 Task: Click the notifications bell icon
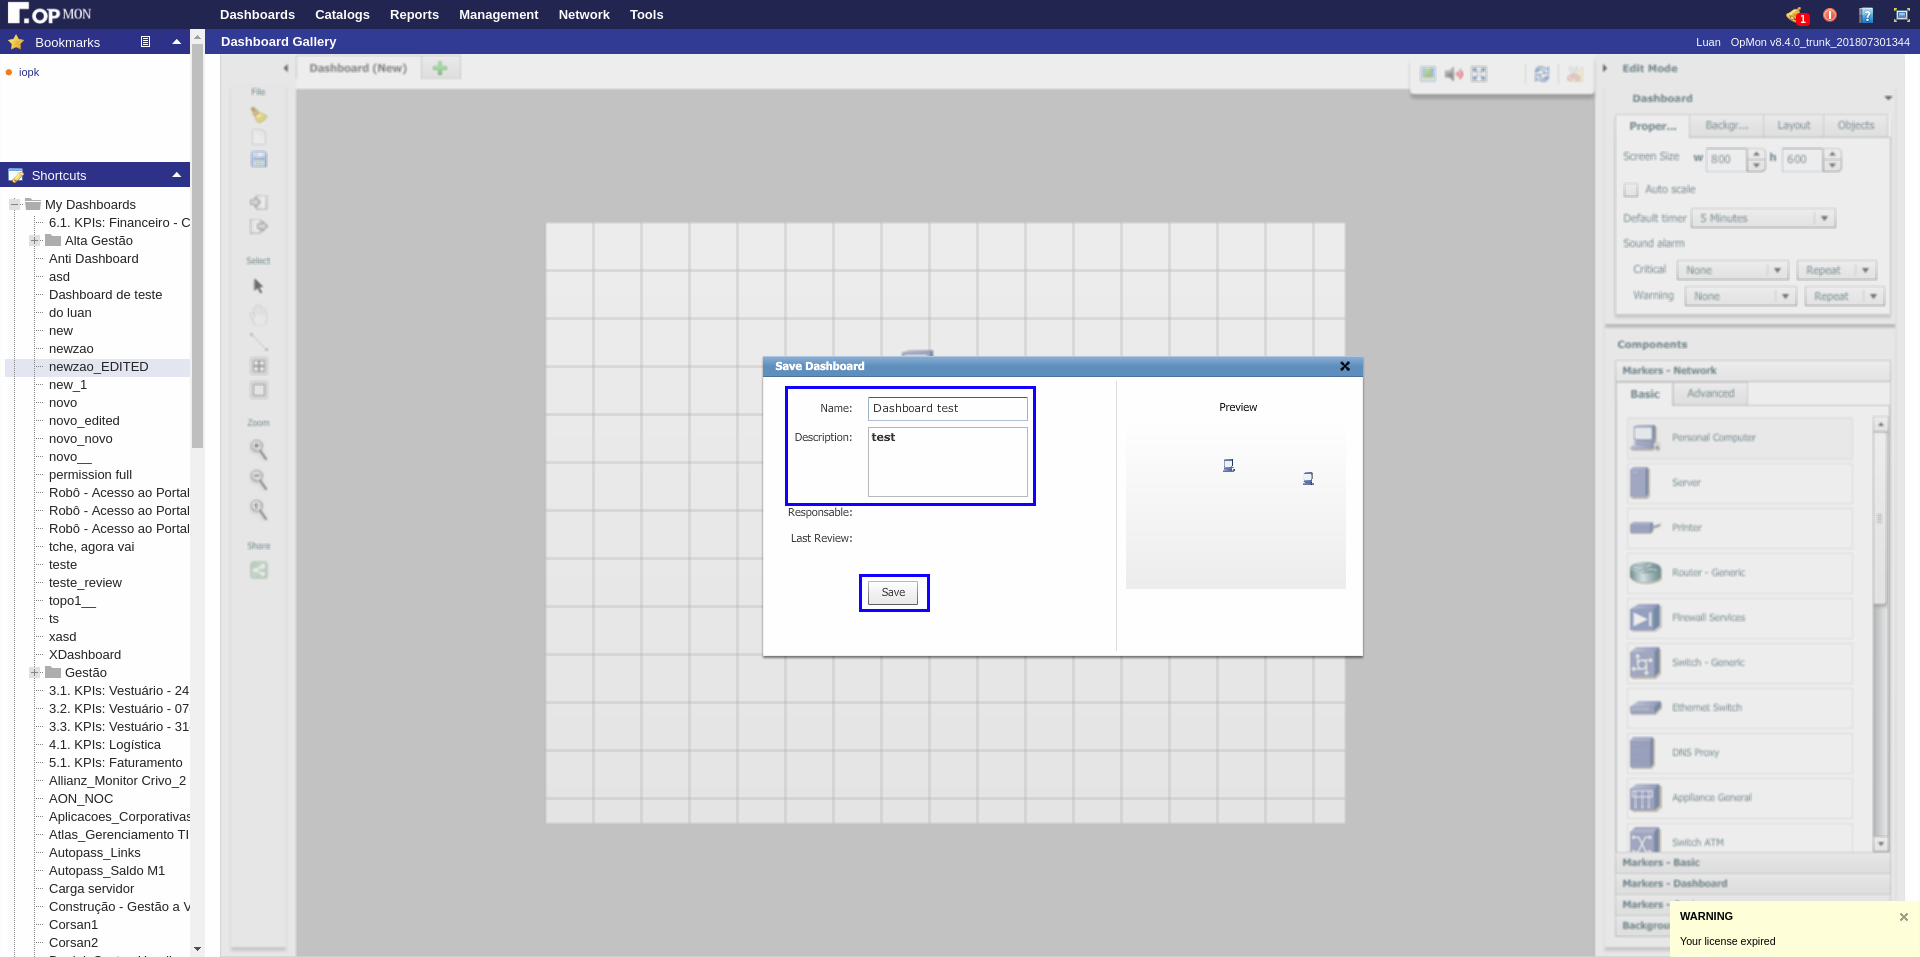tap(1796, 15)
